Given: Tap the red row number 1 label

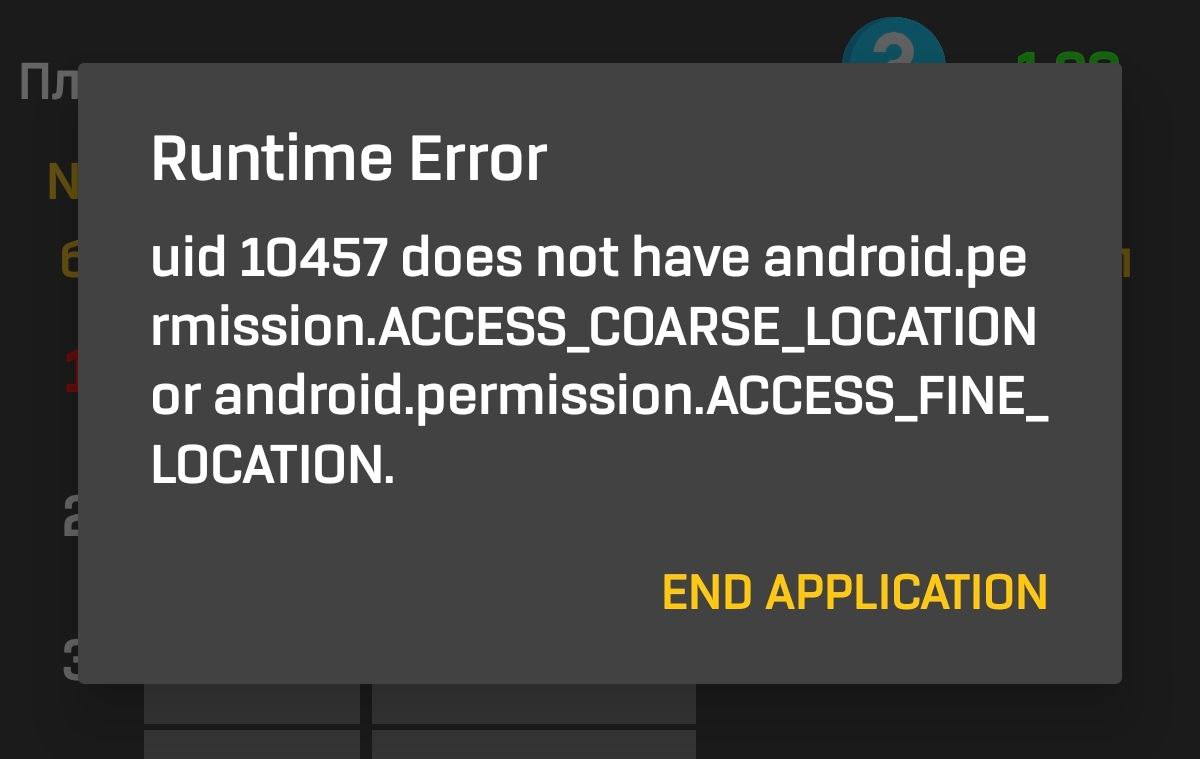Looking at the screenshot, I should pyautogui.click(x=71, y=371).
